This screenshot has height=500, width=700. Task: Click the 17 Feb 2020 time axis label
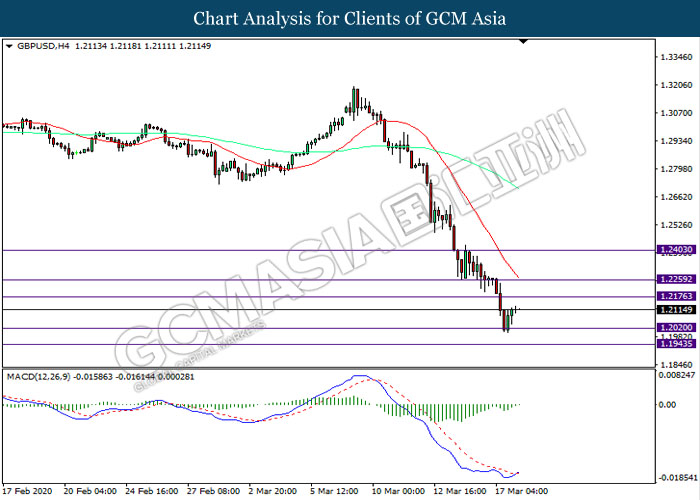click(x=27, y=491)
